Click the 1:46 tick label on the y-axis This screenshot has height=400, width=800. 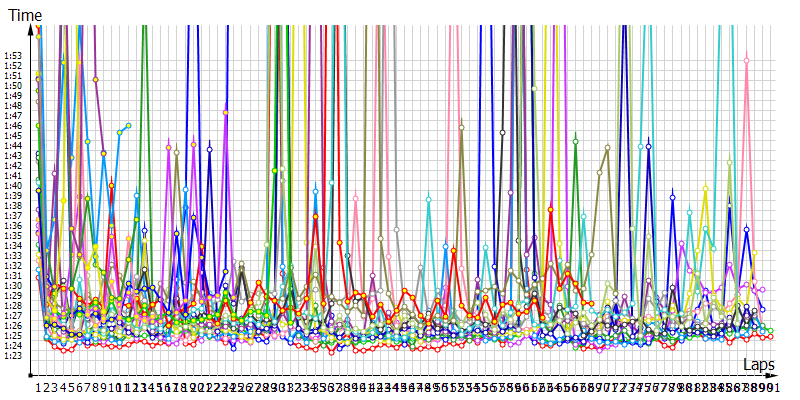(x=14, y=126)
